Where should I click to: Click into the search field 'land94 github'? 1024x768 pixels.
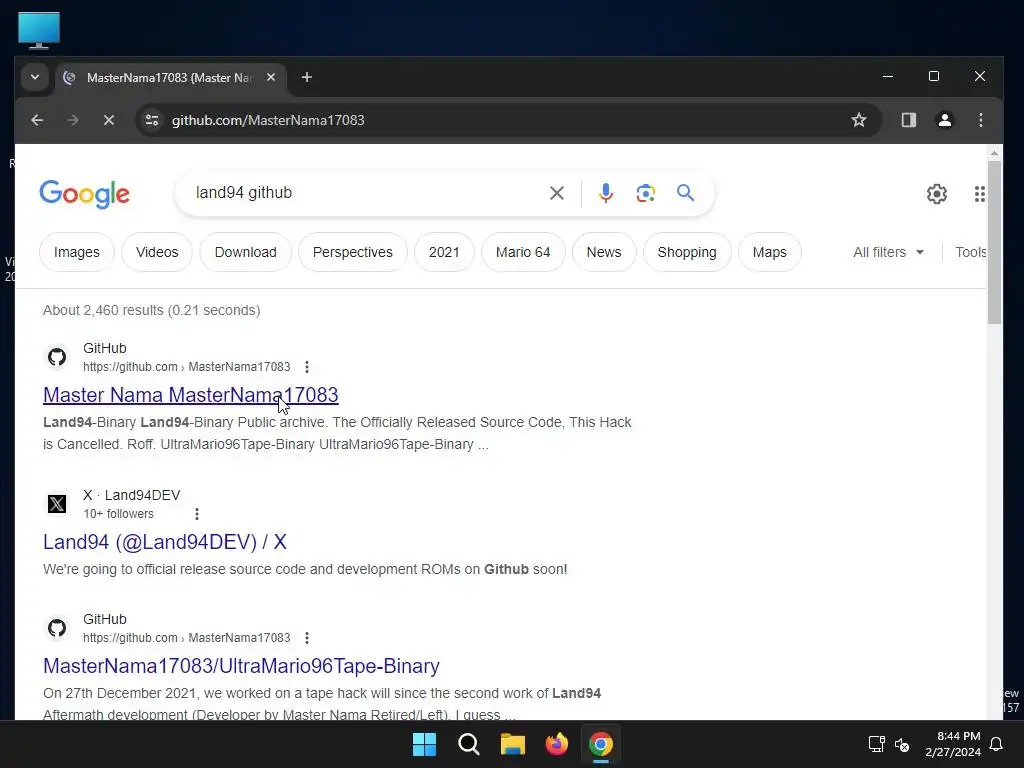point(366,193)
